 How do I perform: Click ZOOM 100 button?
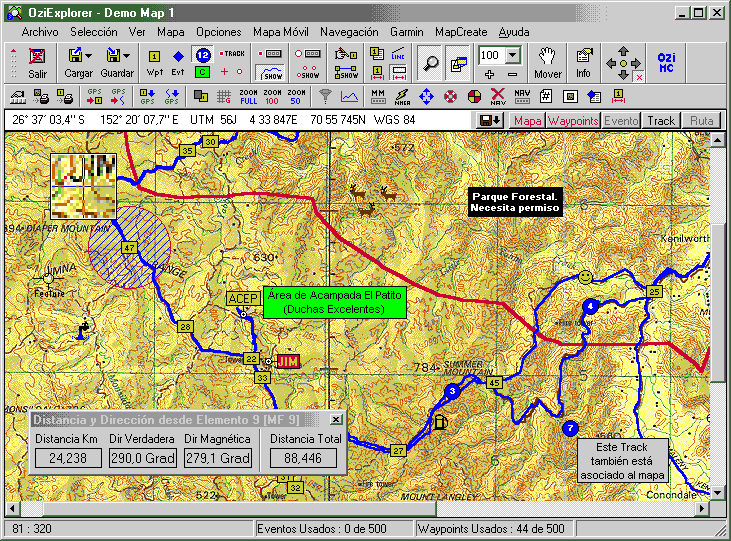[x=272, y=97]
